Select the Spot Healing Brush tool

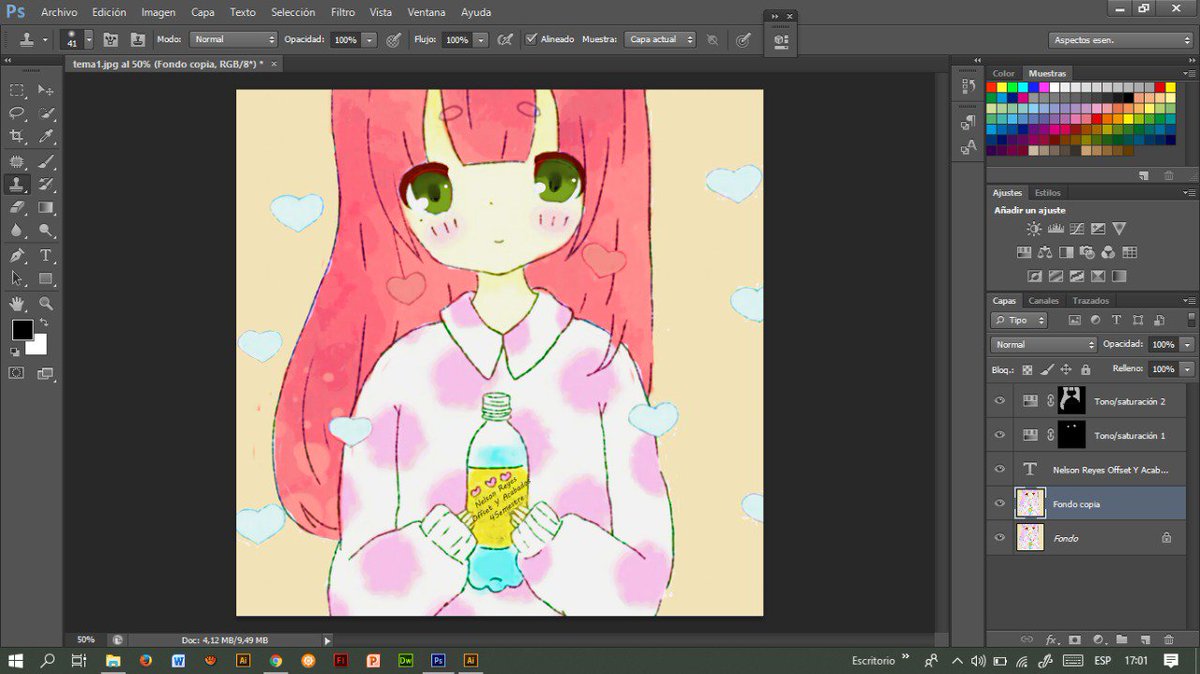tap(17, 161)
